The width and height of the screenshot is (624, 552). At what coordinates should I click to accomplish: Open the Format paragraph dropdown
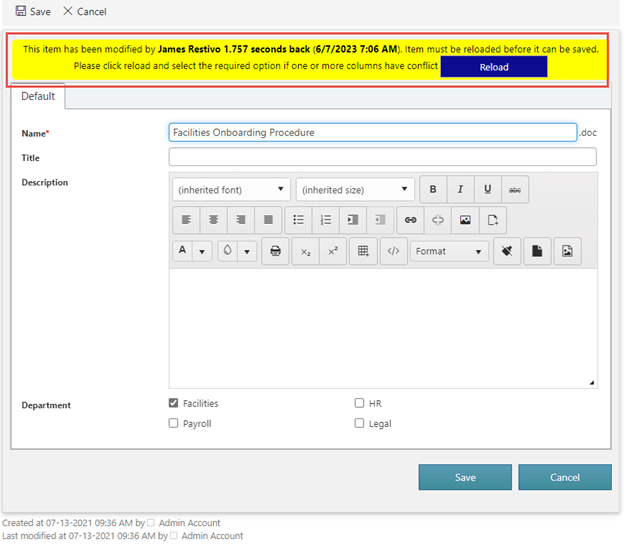click(449, 251)
